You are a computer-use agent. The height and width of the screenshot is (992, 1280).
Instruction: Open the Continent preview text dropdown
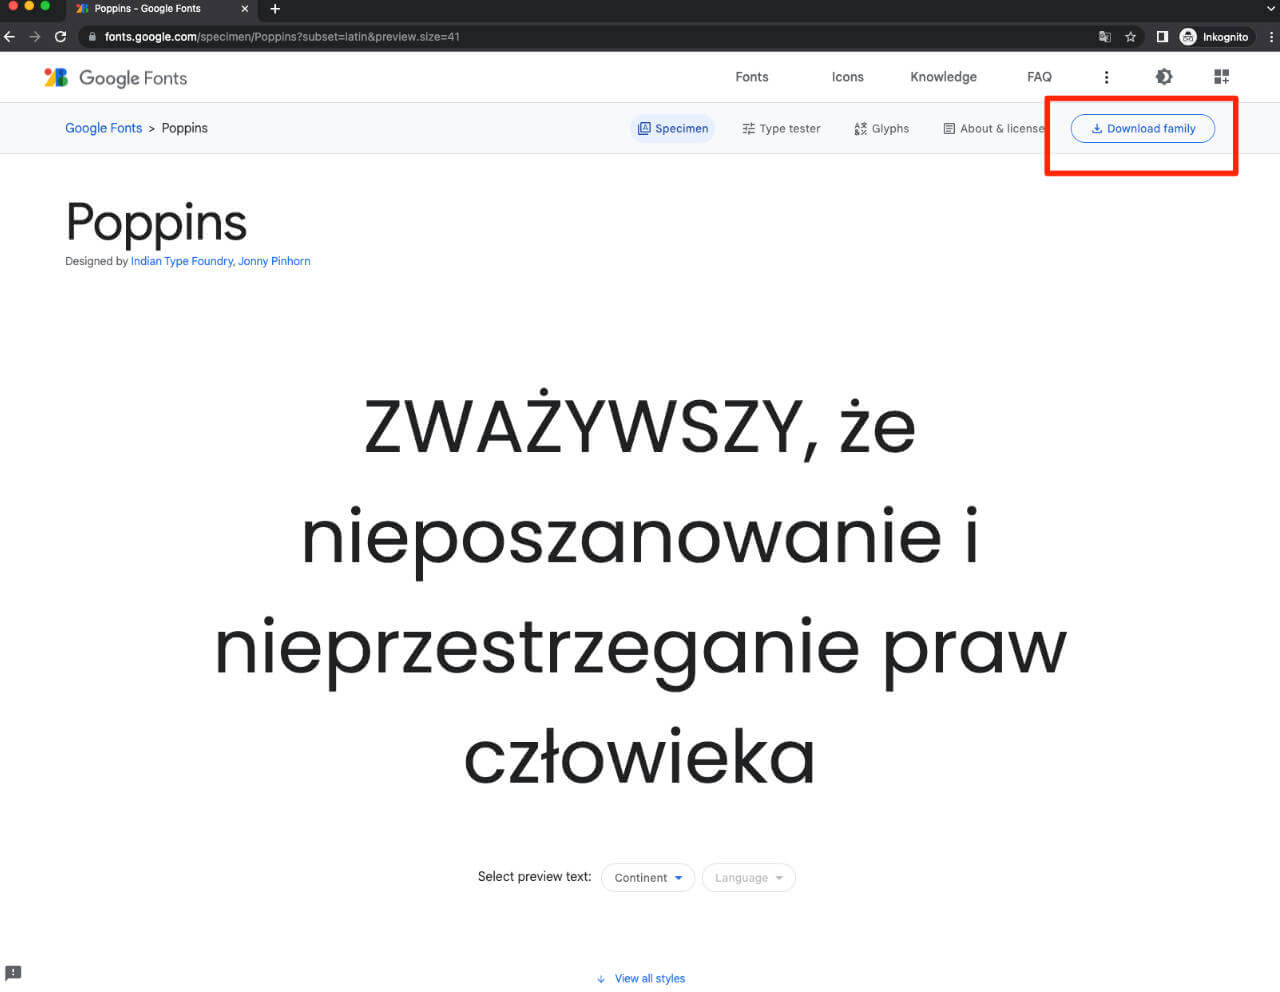click(647, 877)
